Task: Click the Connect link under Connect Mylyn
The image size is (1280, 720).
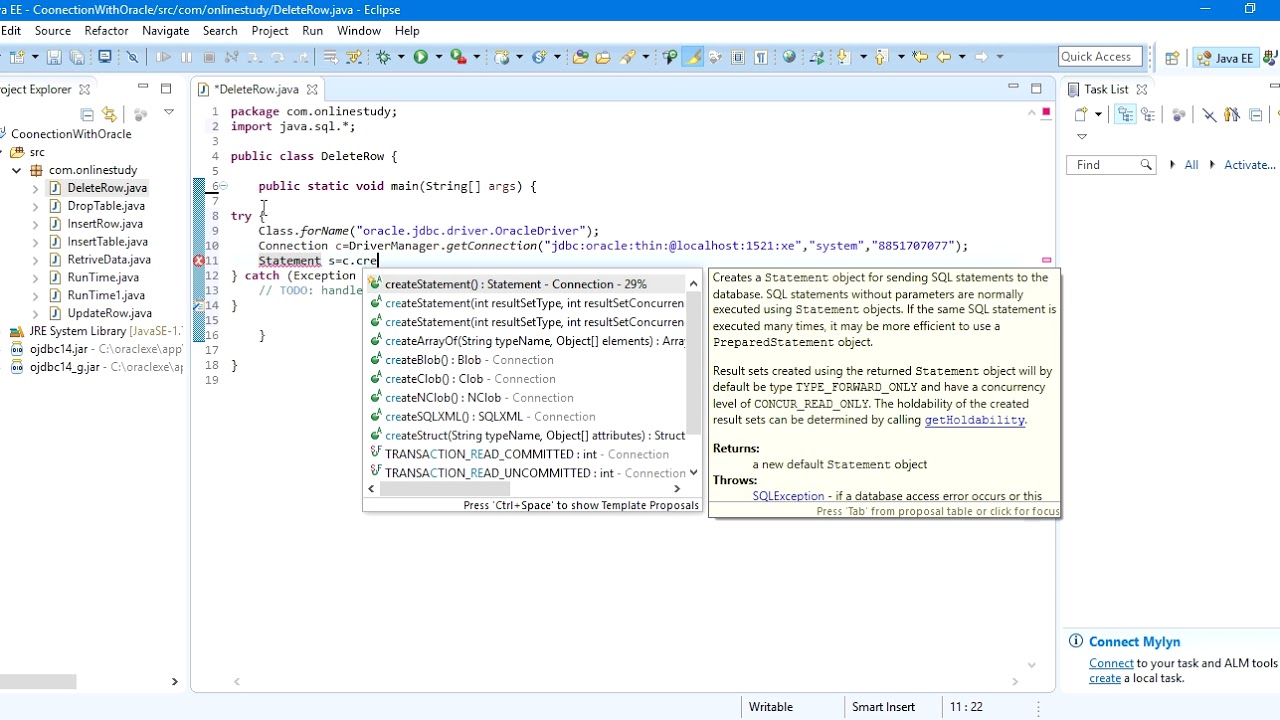Action: [1111, 663]
